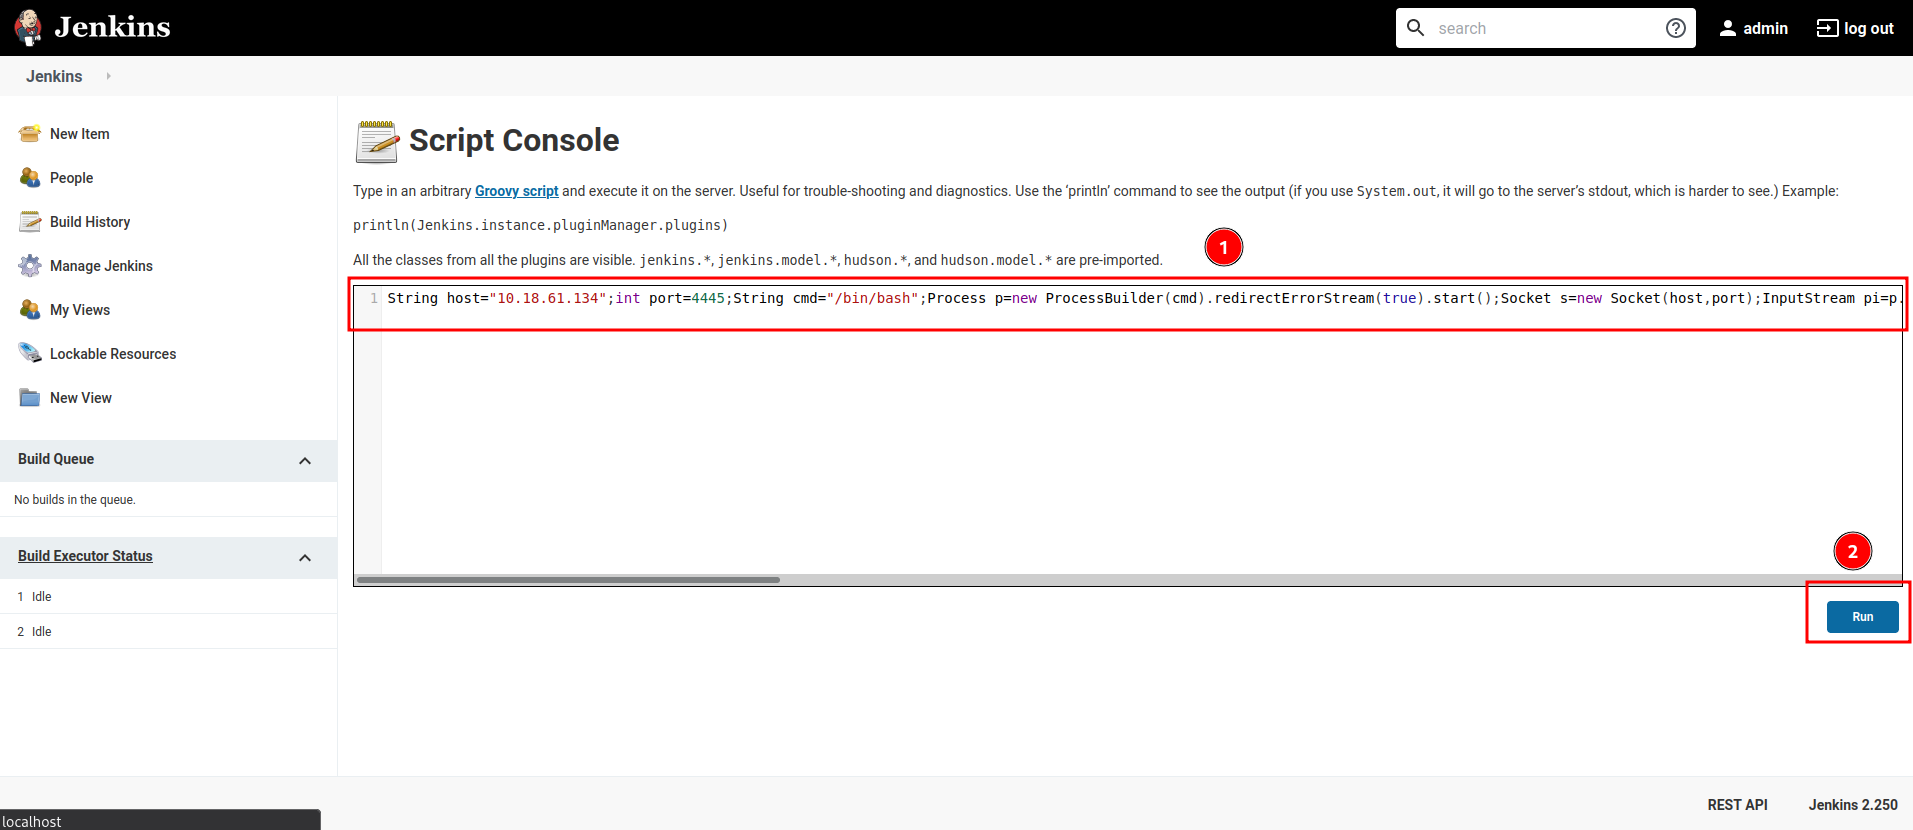Collapse the Build Queue panel

[x=305, y=461]
